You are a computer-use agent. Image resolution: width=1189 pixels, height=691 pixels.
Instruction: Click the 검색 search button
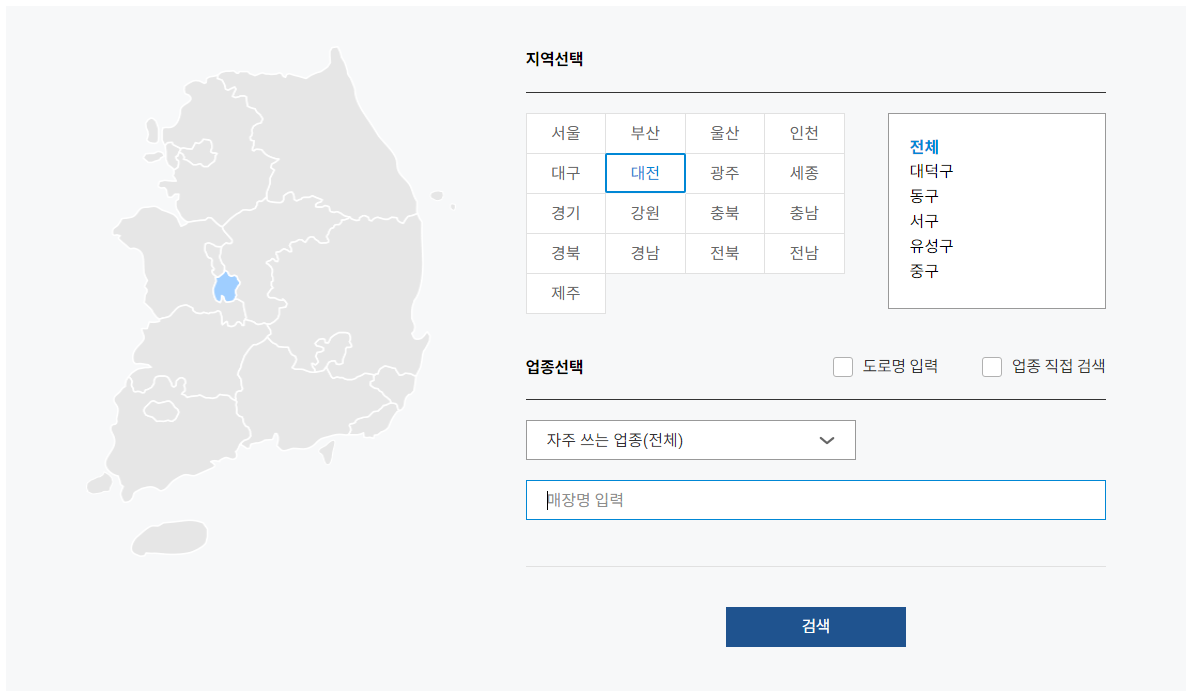coord(816,627)
